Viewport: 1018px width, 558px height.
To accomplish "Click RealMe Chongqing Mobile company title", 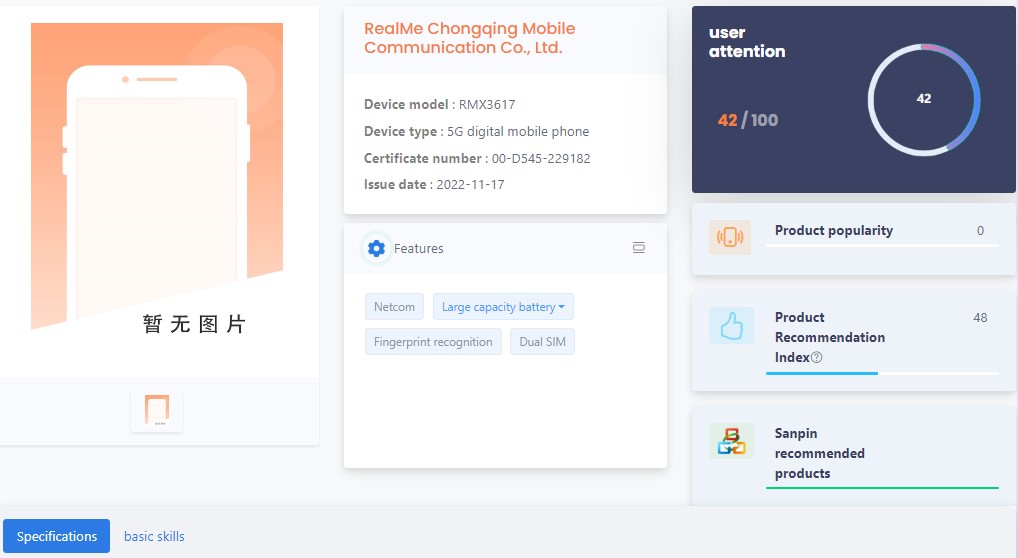I will [x=469, y=38].
